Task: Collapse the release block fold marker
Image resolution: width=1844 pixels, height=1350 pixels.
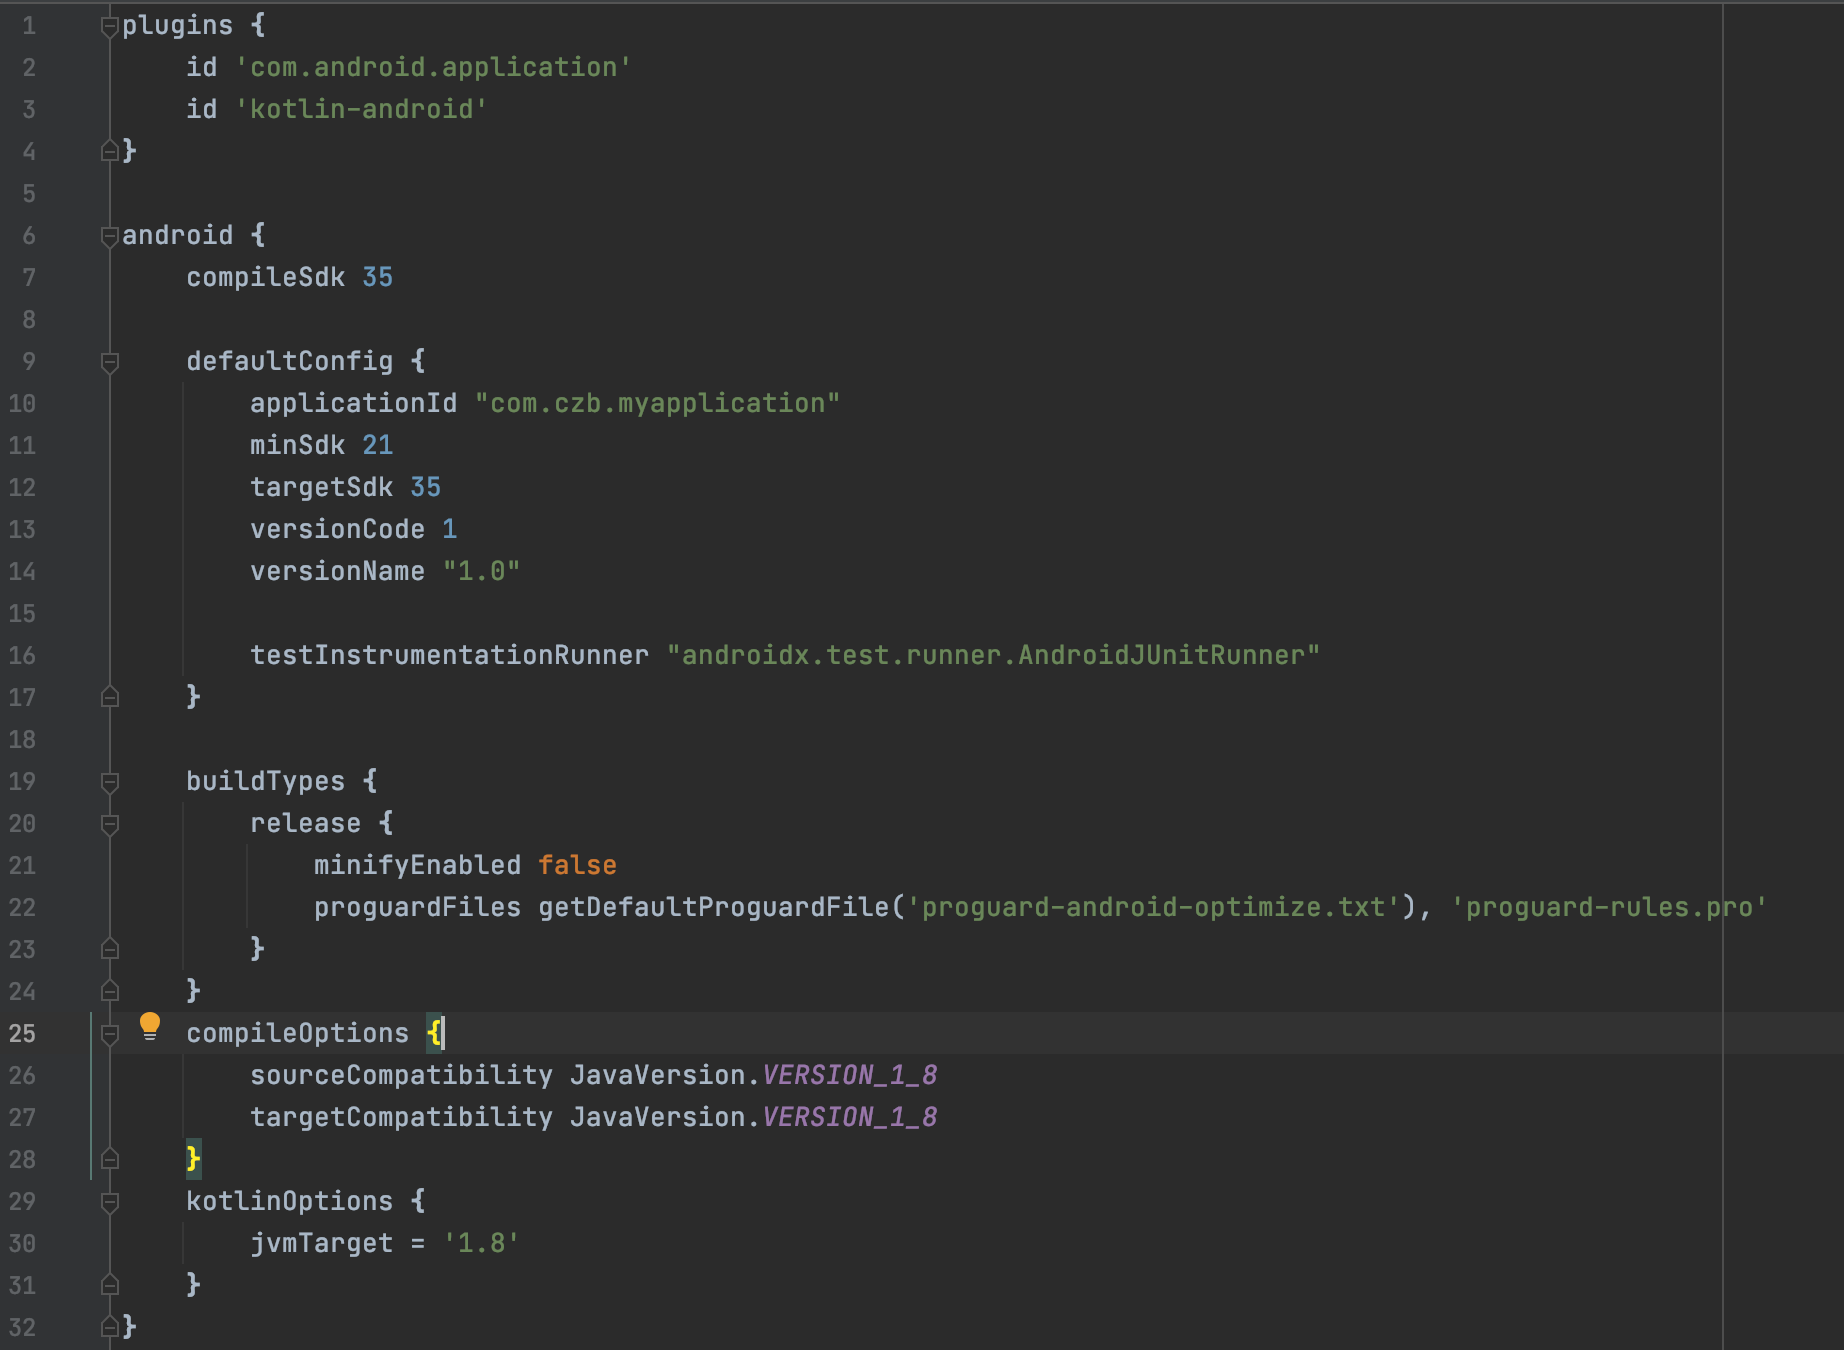Action: (108, 823)
